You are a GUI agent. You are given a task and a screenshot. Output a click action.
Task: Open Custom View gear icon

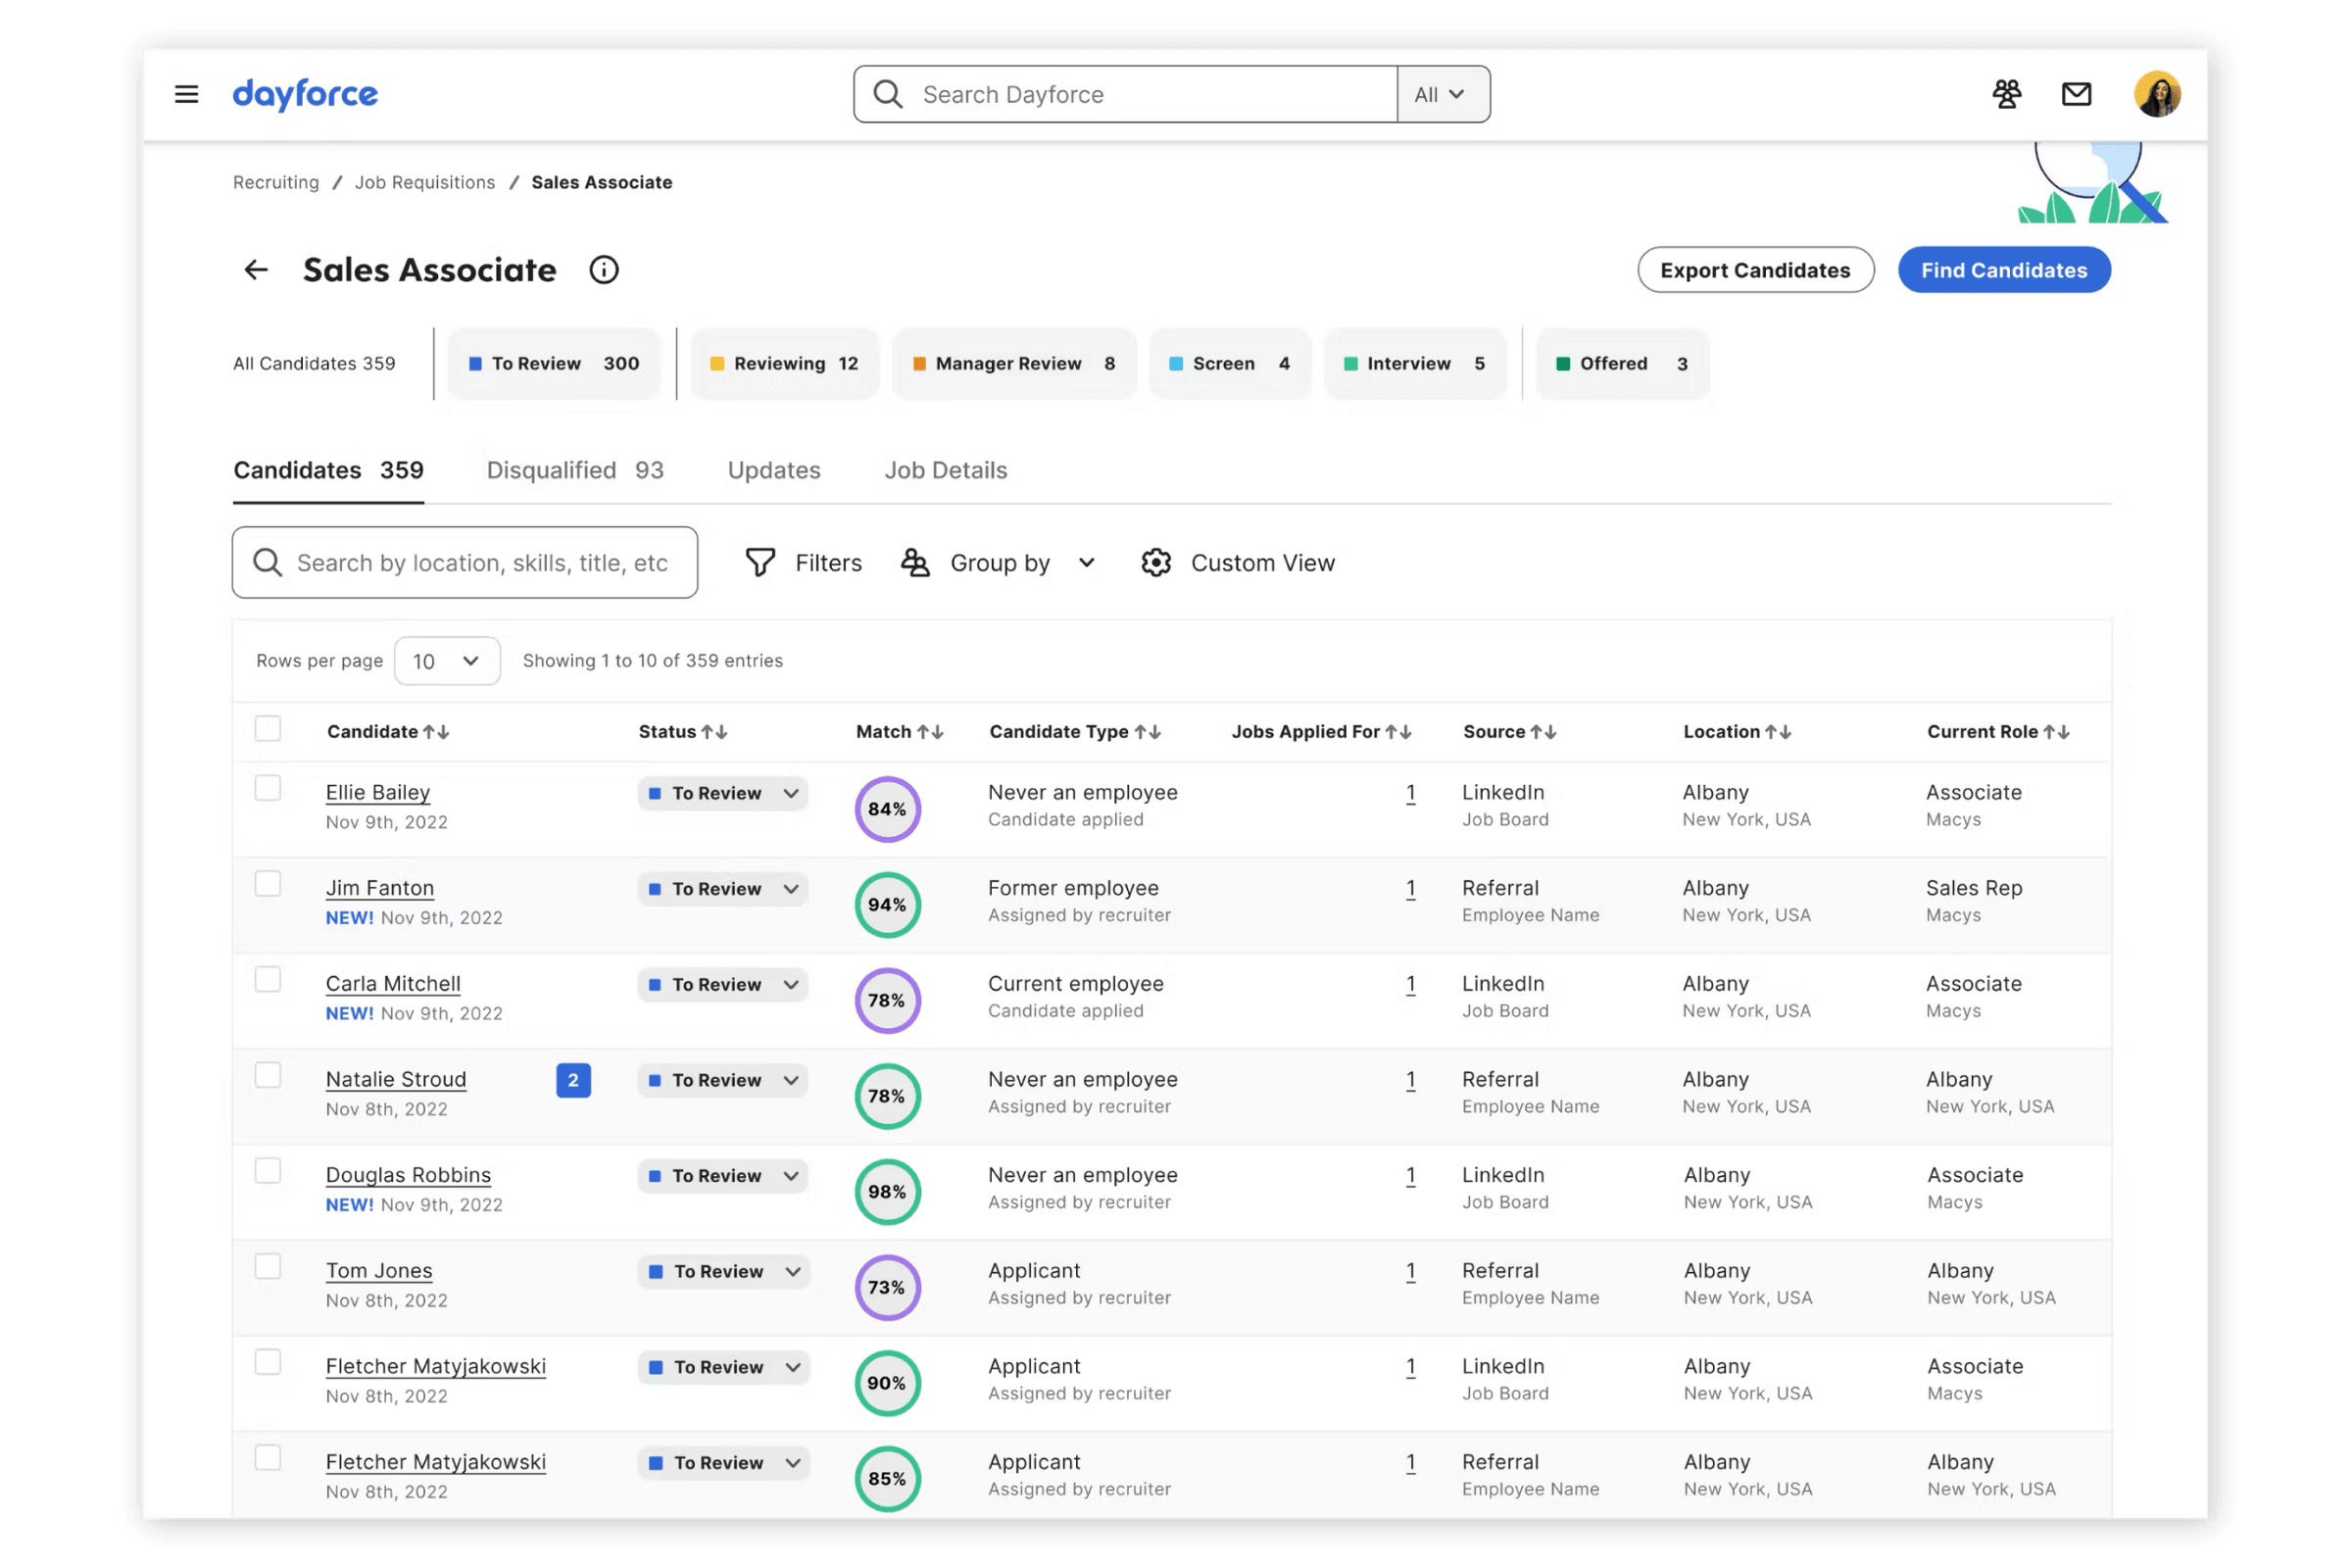pos(1156,563)
